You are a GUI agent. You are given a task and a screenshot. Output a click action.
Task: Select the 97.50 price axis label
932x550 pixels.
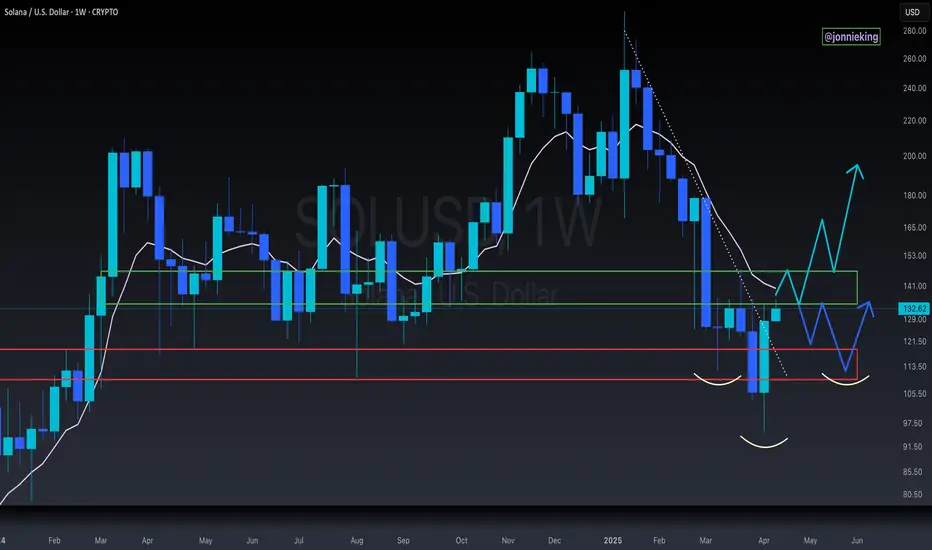[914, 423]
